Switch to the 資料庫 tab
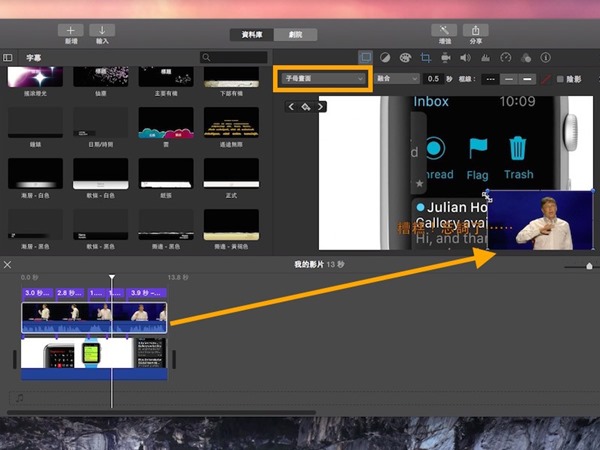Image resolution: width=600 pixels, height=450 pixels. pyautogui.click(x=251, y=33)
